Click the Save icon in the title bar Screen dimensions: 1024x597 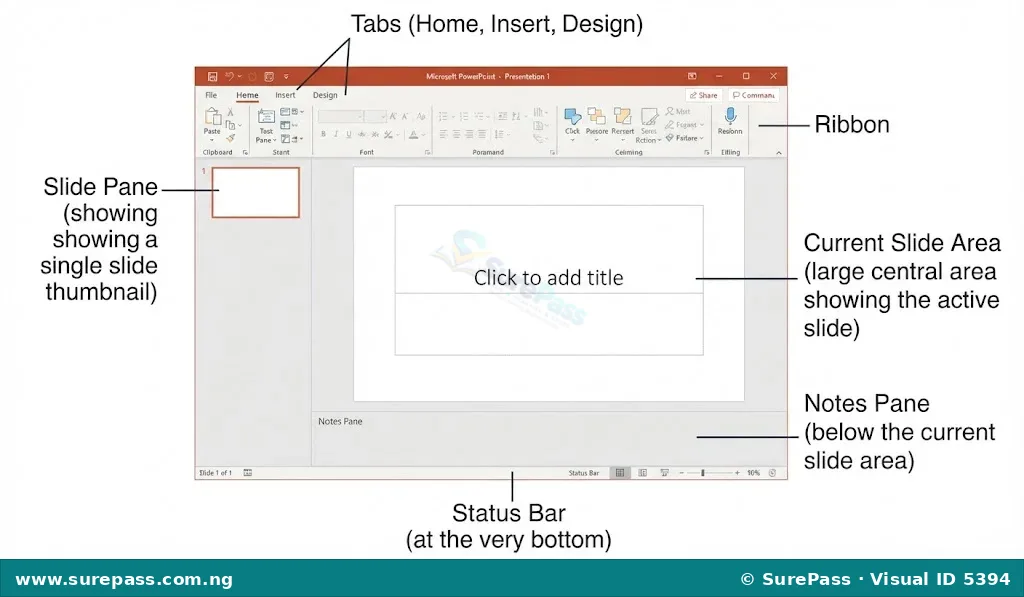212,76
